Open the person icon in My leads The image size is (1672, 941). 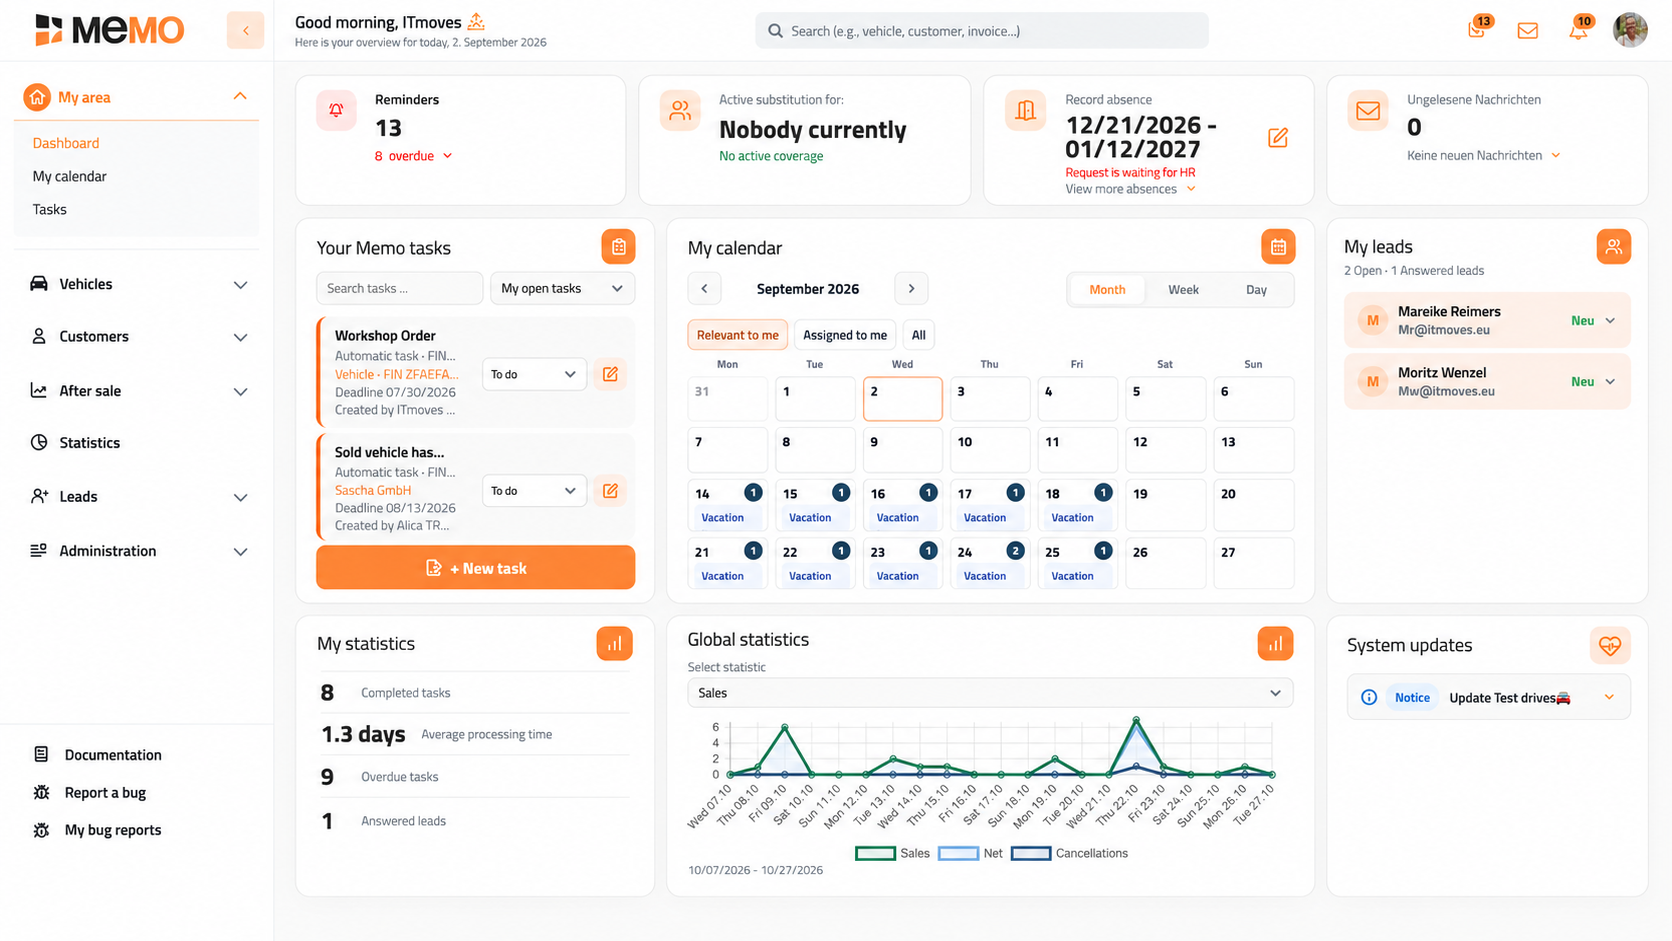(1613, 247)
